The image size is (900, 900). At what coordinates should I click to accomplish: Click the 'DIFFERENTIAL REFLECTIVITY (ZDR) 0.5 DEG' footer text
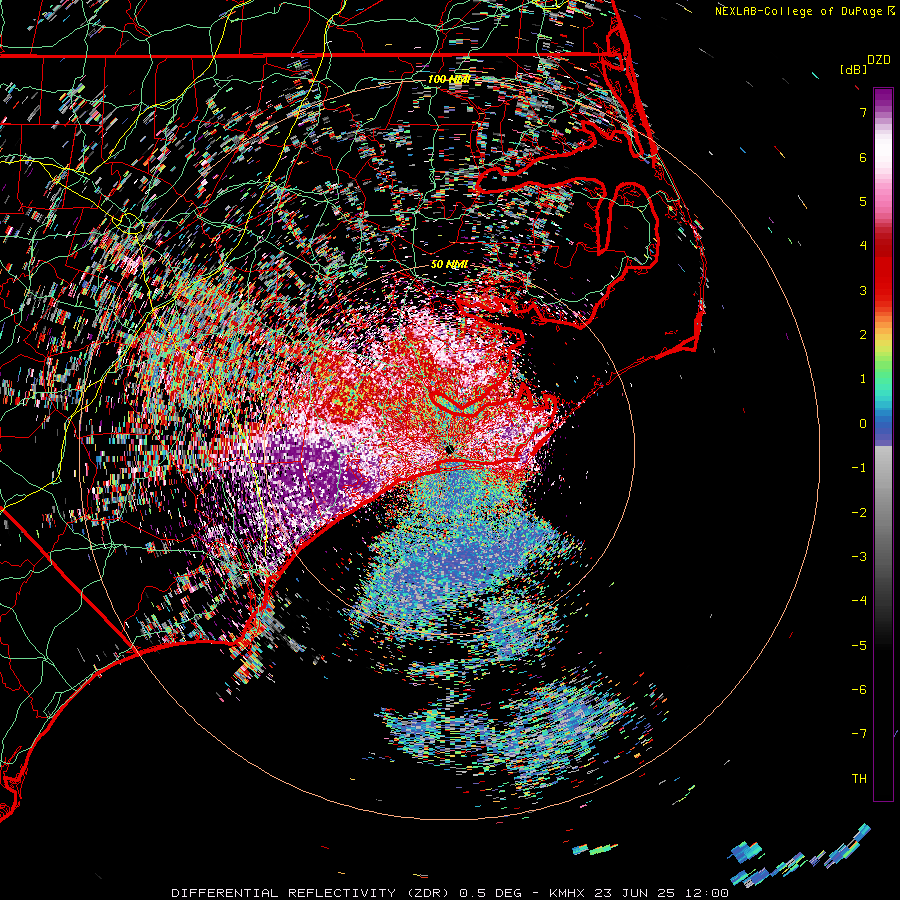(x=347, y=893)
